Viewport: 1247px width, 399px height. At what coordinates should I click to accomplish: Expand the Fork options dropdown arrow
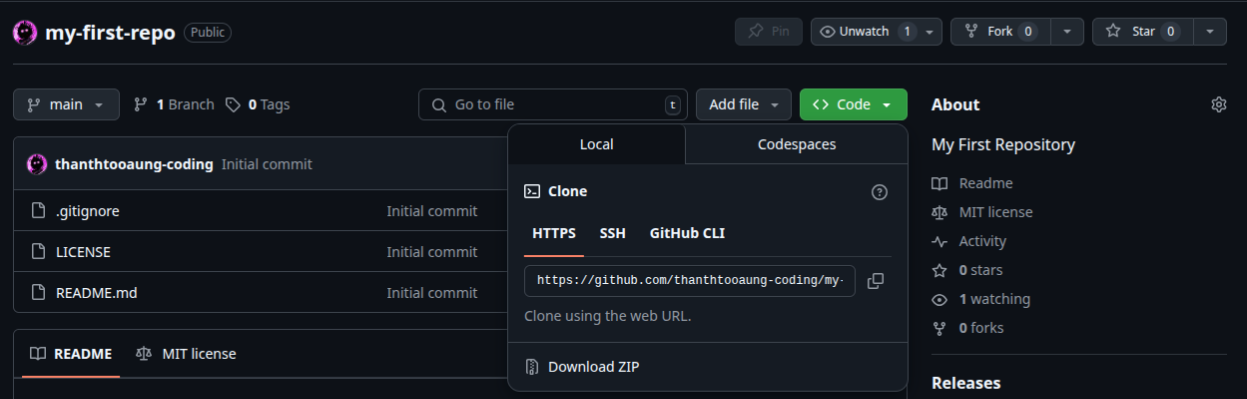point(1067,32)
